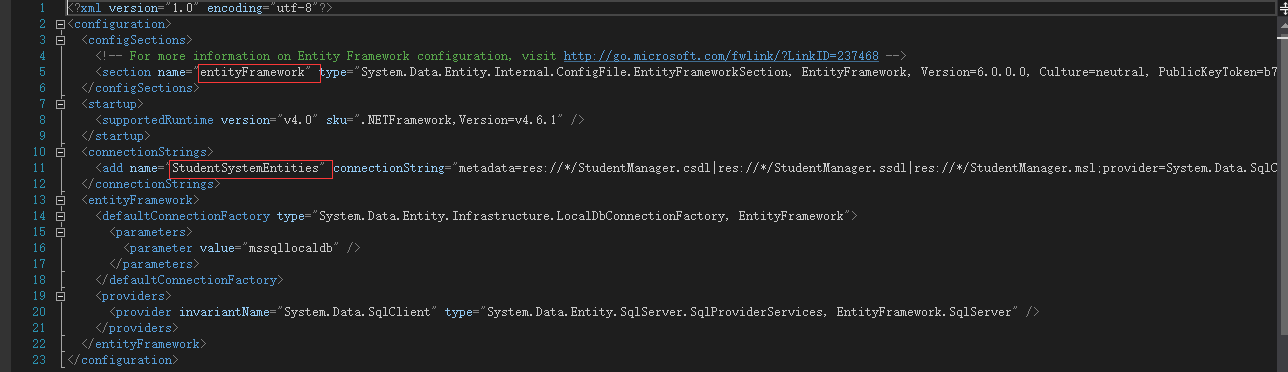Collapse the <startup> block
Image resolution: width=1288 pixels, height=372 pixels.
(x=60, y=104)
